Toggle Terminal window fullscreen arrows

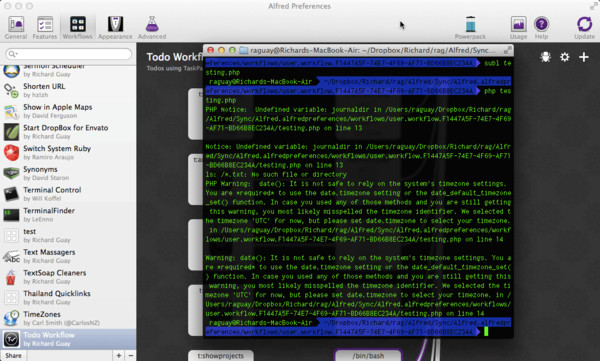tap(507, 50)
